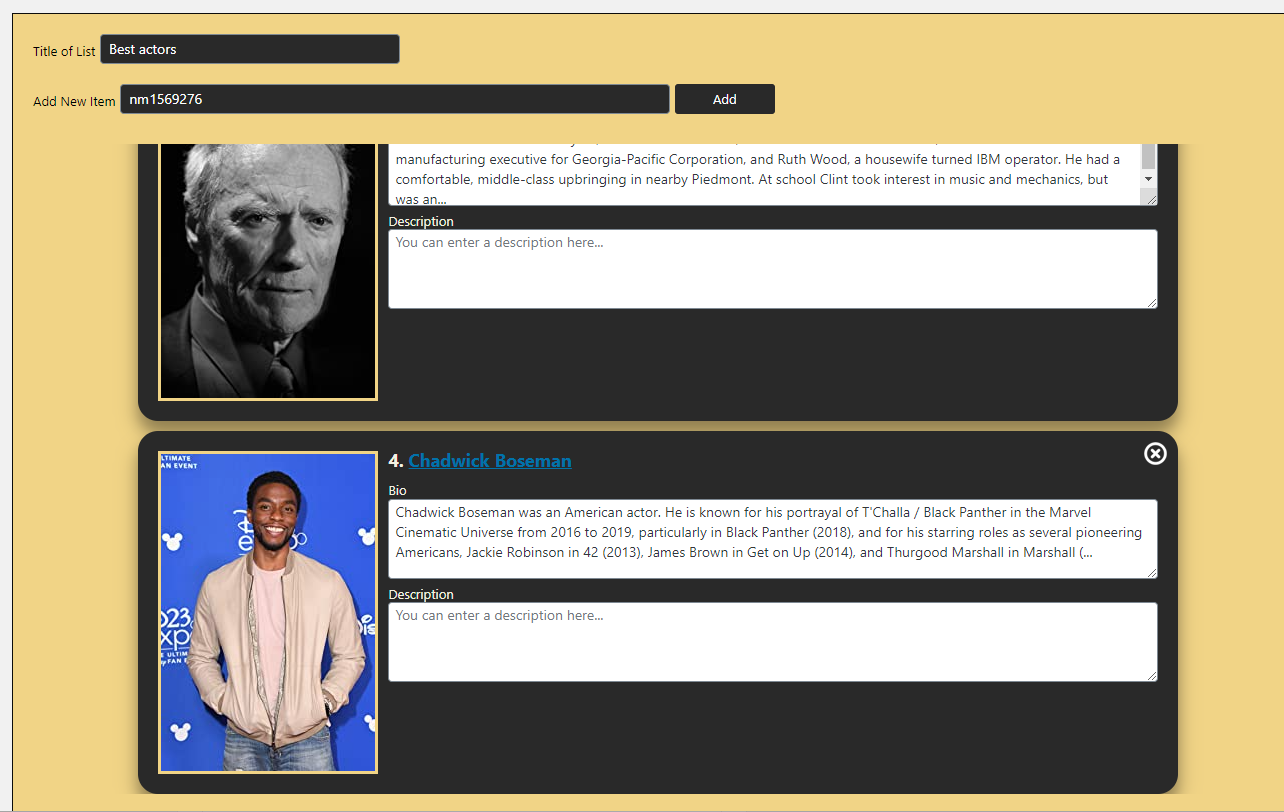1284x812 pixels.
Task: Click the bio scrollbar down arrow
Action: [x=1149, y=178]
